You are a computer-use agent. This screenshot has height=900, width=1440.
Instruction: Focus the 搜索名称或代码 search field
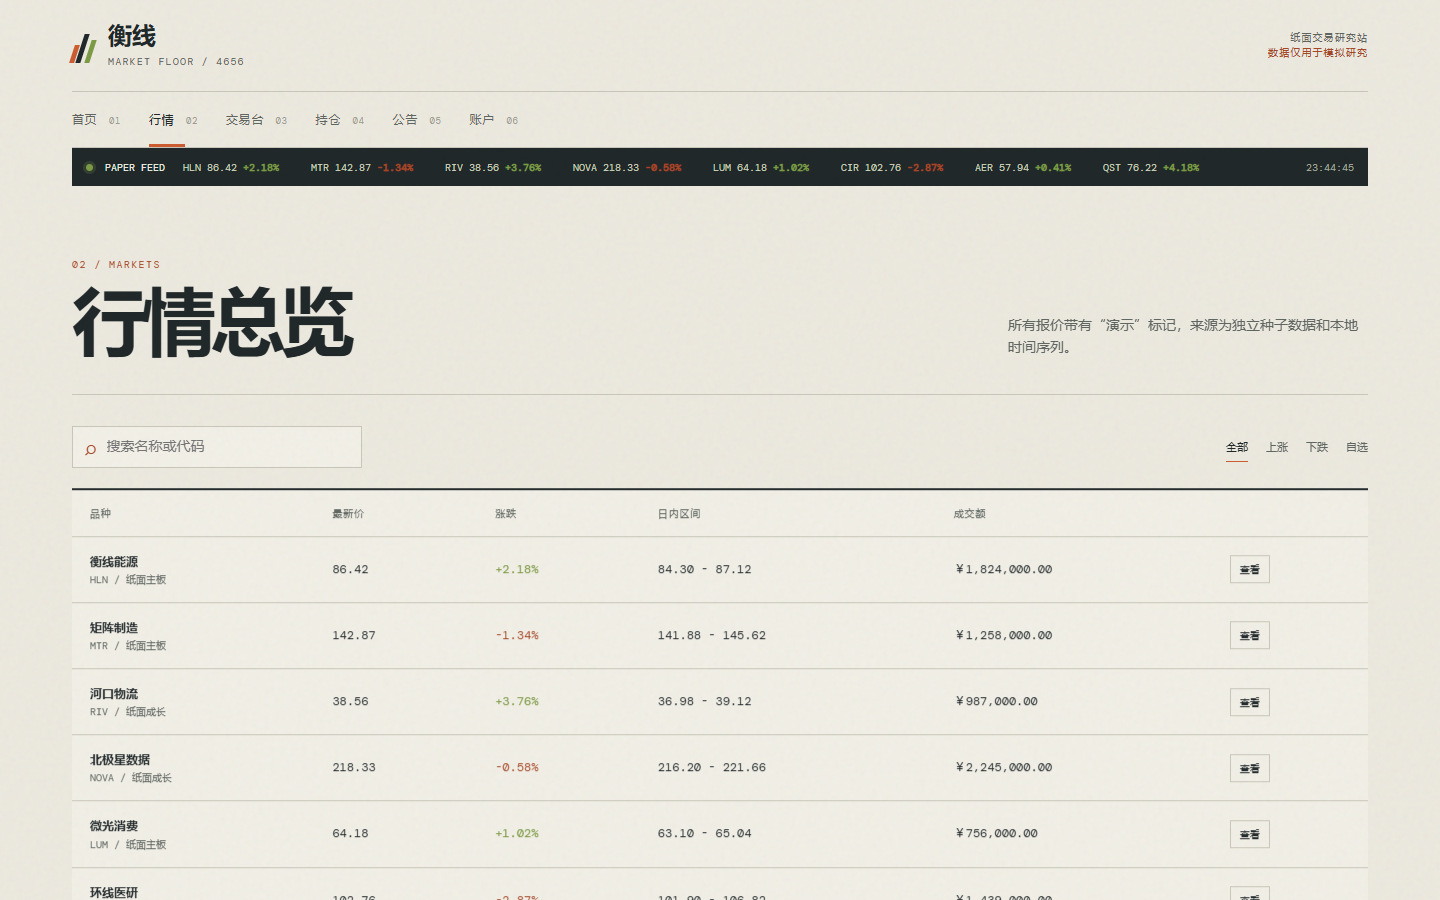click(217, 447)
